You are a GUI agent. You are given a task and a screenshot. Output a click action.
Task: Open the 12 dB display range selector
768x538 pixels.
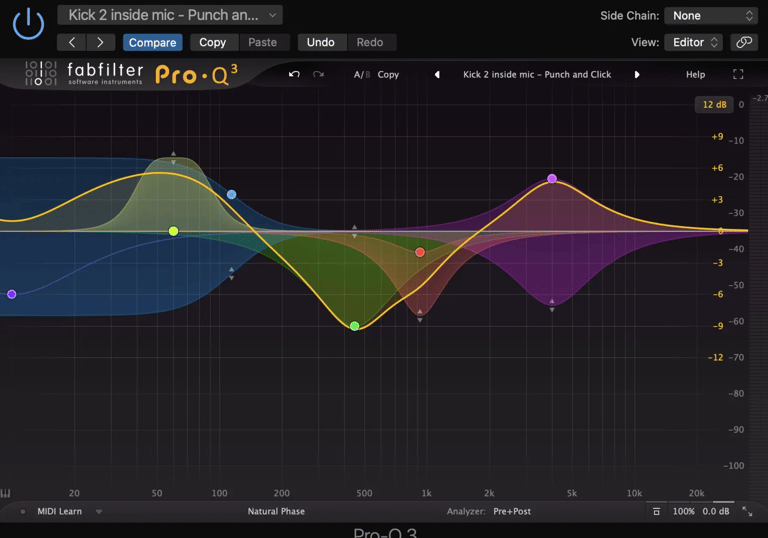tap(714, 104)
